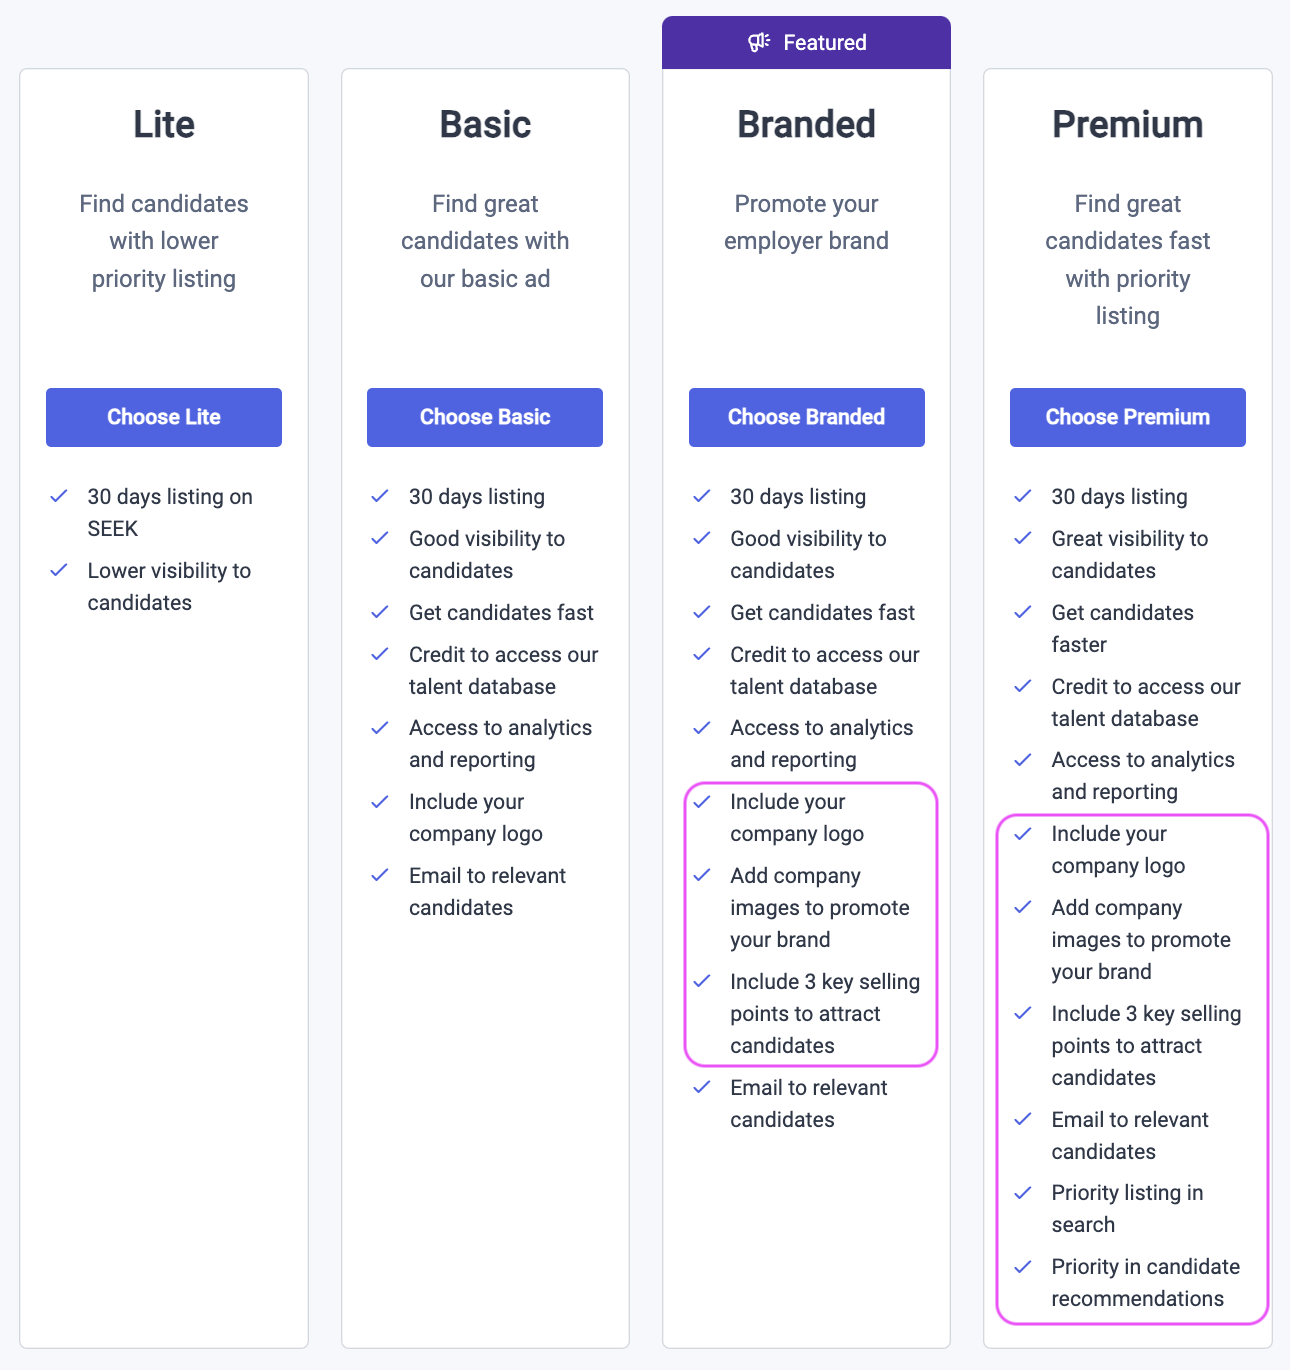Click the Choose Branded button

[x=806, y=417]
